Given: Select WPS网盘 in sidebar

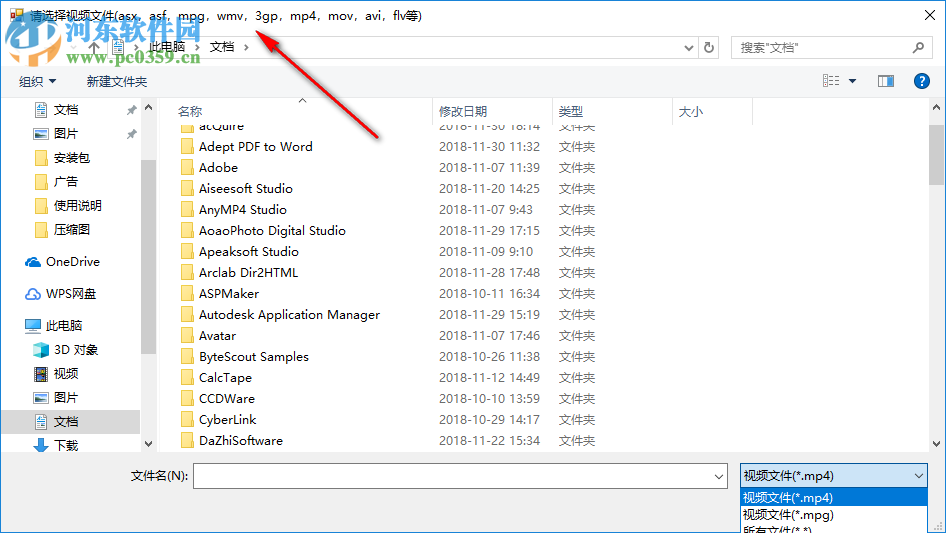Looking at the screenshot, I should point(60,294).
